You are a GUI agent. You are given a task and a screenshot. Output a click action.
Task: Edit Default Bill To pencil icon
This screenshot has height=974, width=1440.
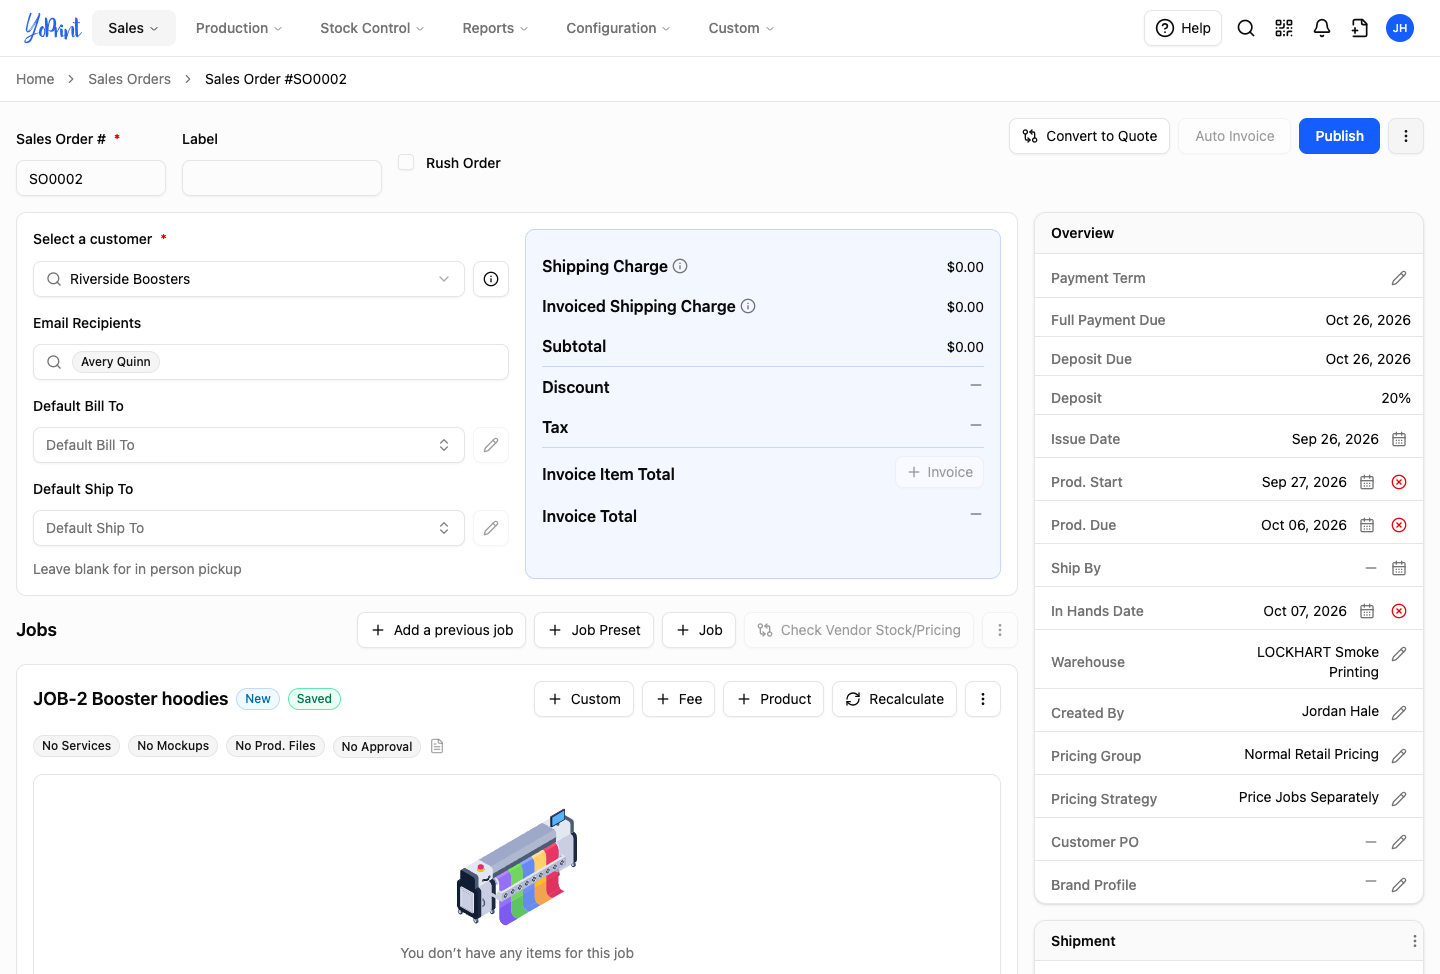tap(491, 445)
